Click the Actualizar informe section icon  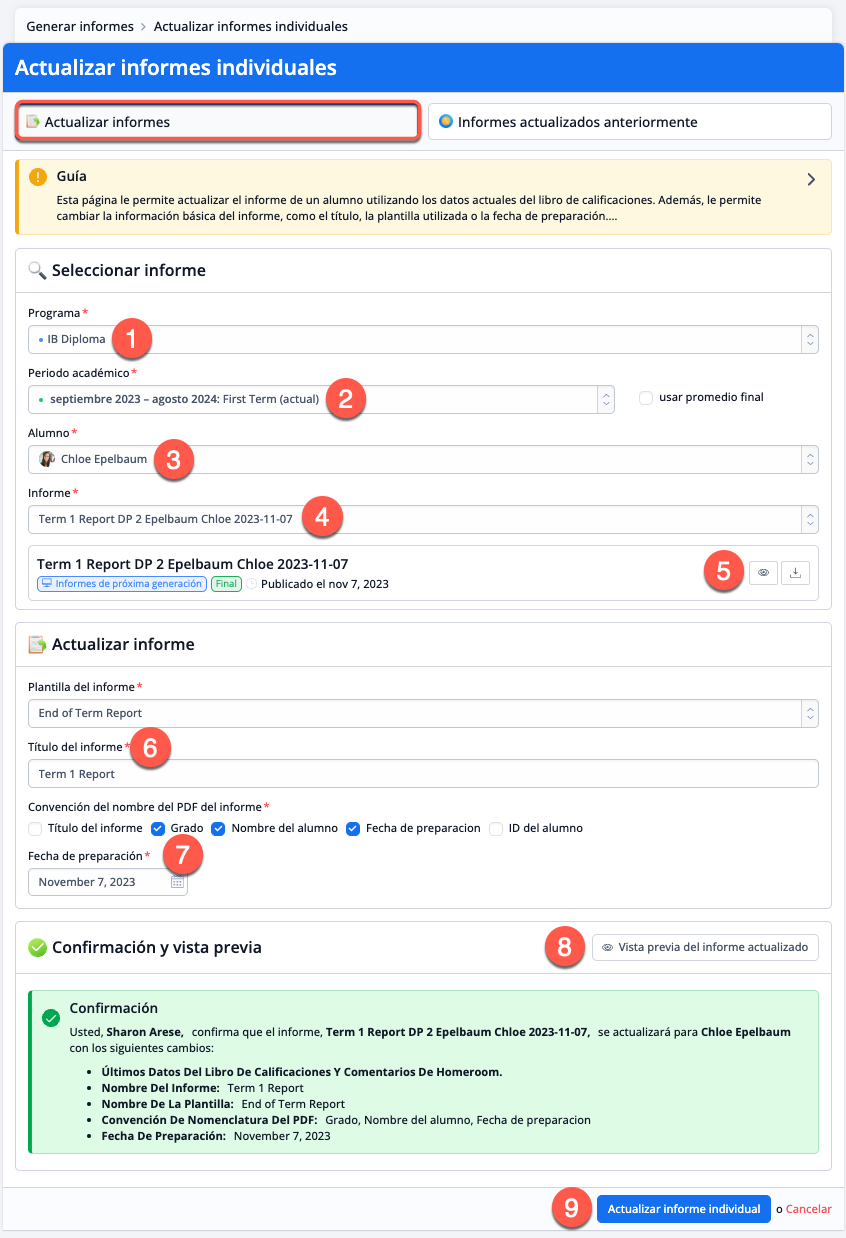pyautogui.click(x=37, y=645)
